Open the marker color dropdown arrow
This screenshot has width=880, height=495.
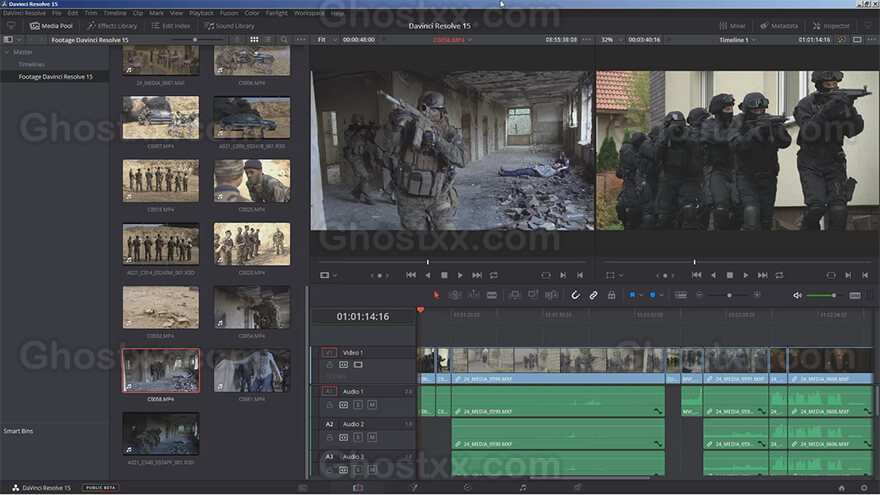[661, 295]
